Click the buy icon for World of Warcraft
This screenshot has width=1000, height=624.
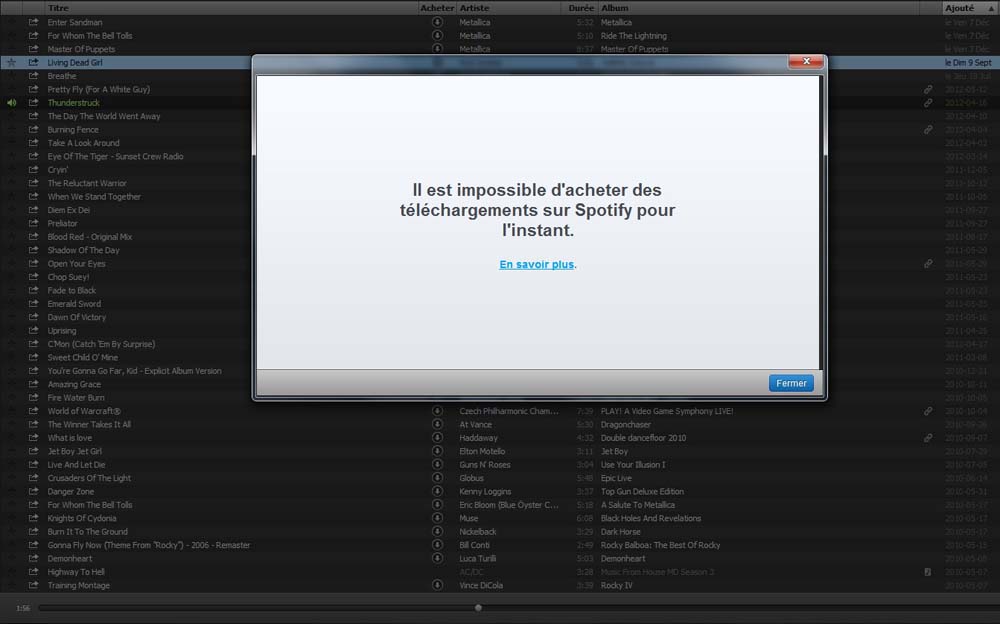point(438,411)
